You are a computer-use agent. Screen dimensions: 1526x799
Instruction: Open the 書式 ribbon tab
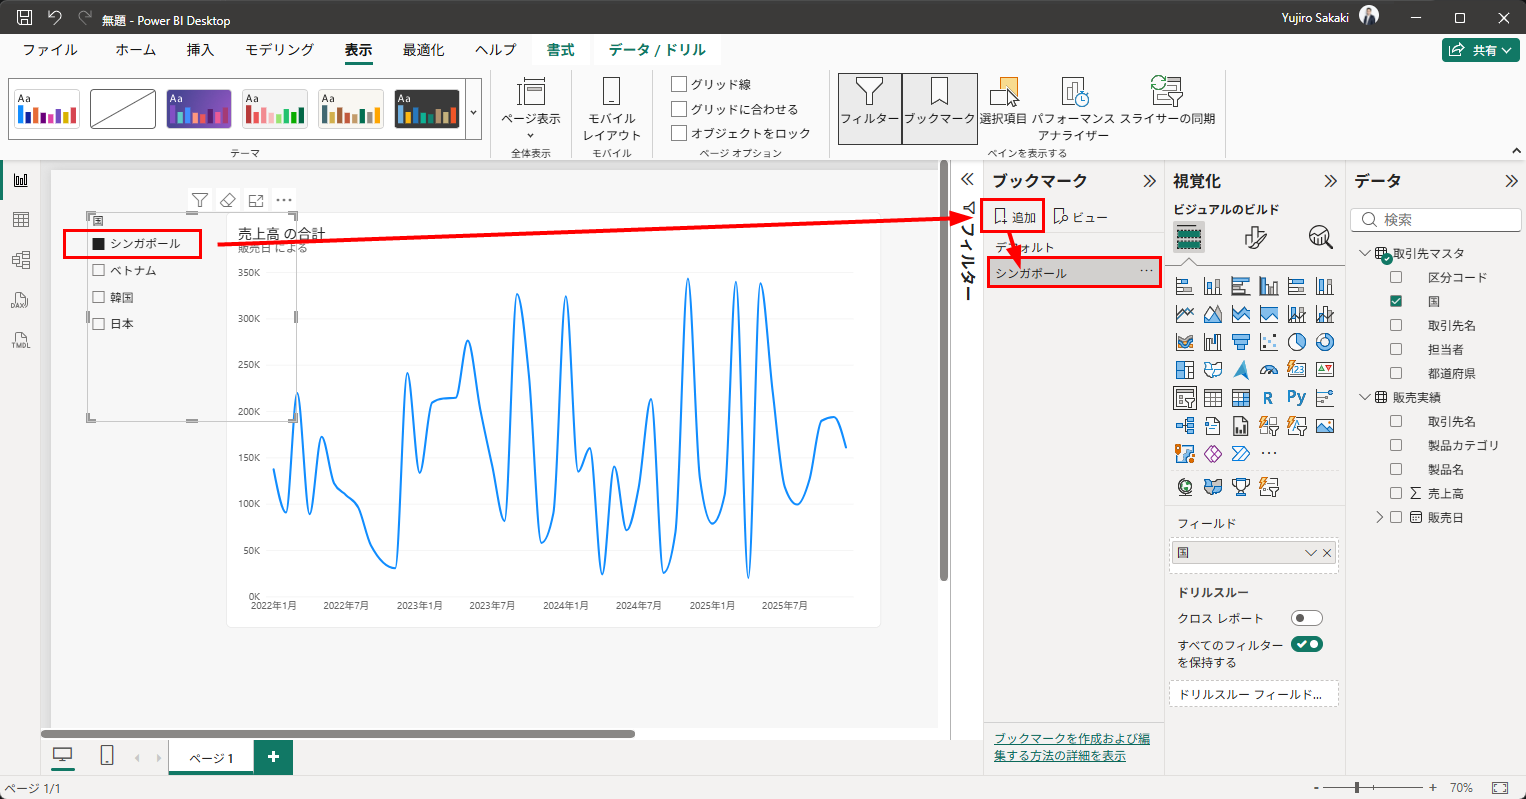click(561, 50)
